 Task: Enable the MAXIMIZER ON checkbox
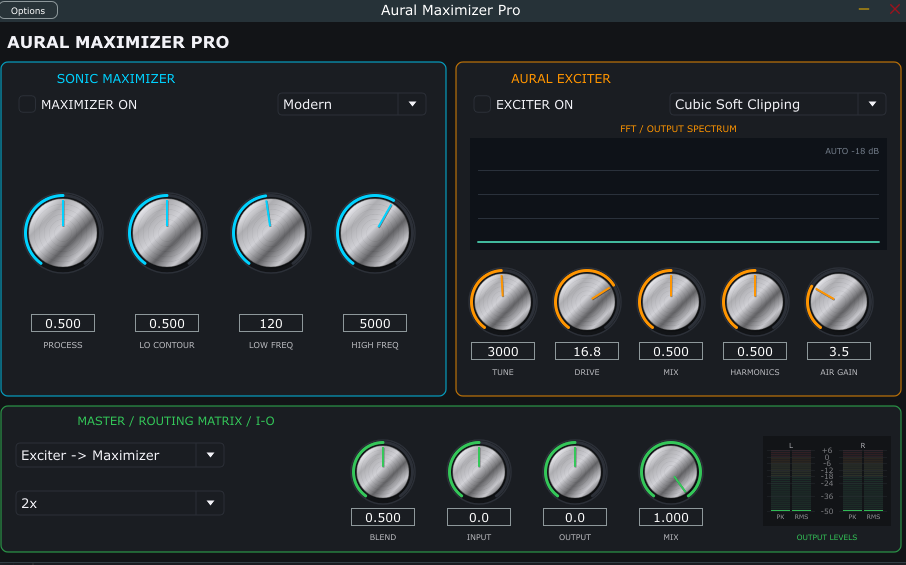(x=27, y=104)
